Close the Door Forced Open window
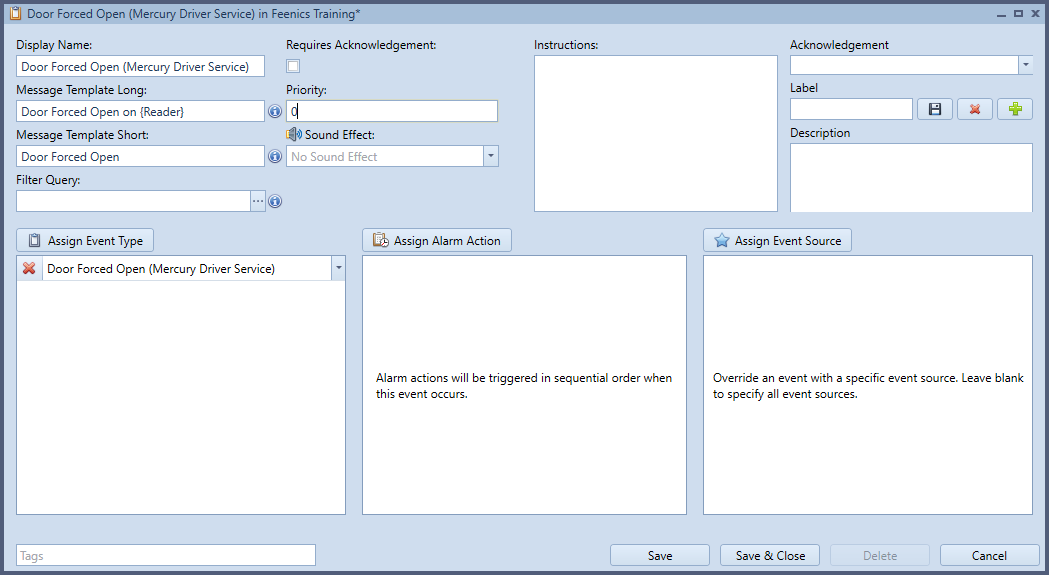The height and width of the screenshot is (575, 1049). tap(1035, 13)
